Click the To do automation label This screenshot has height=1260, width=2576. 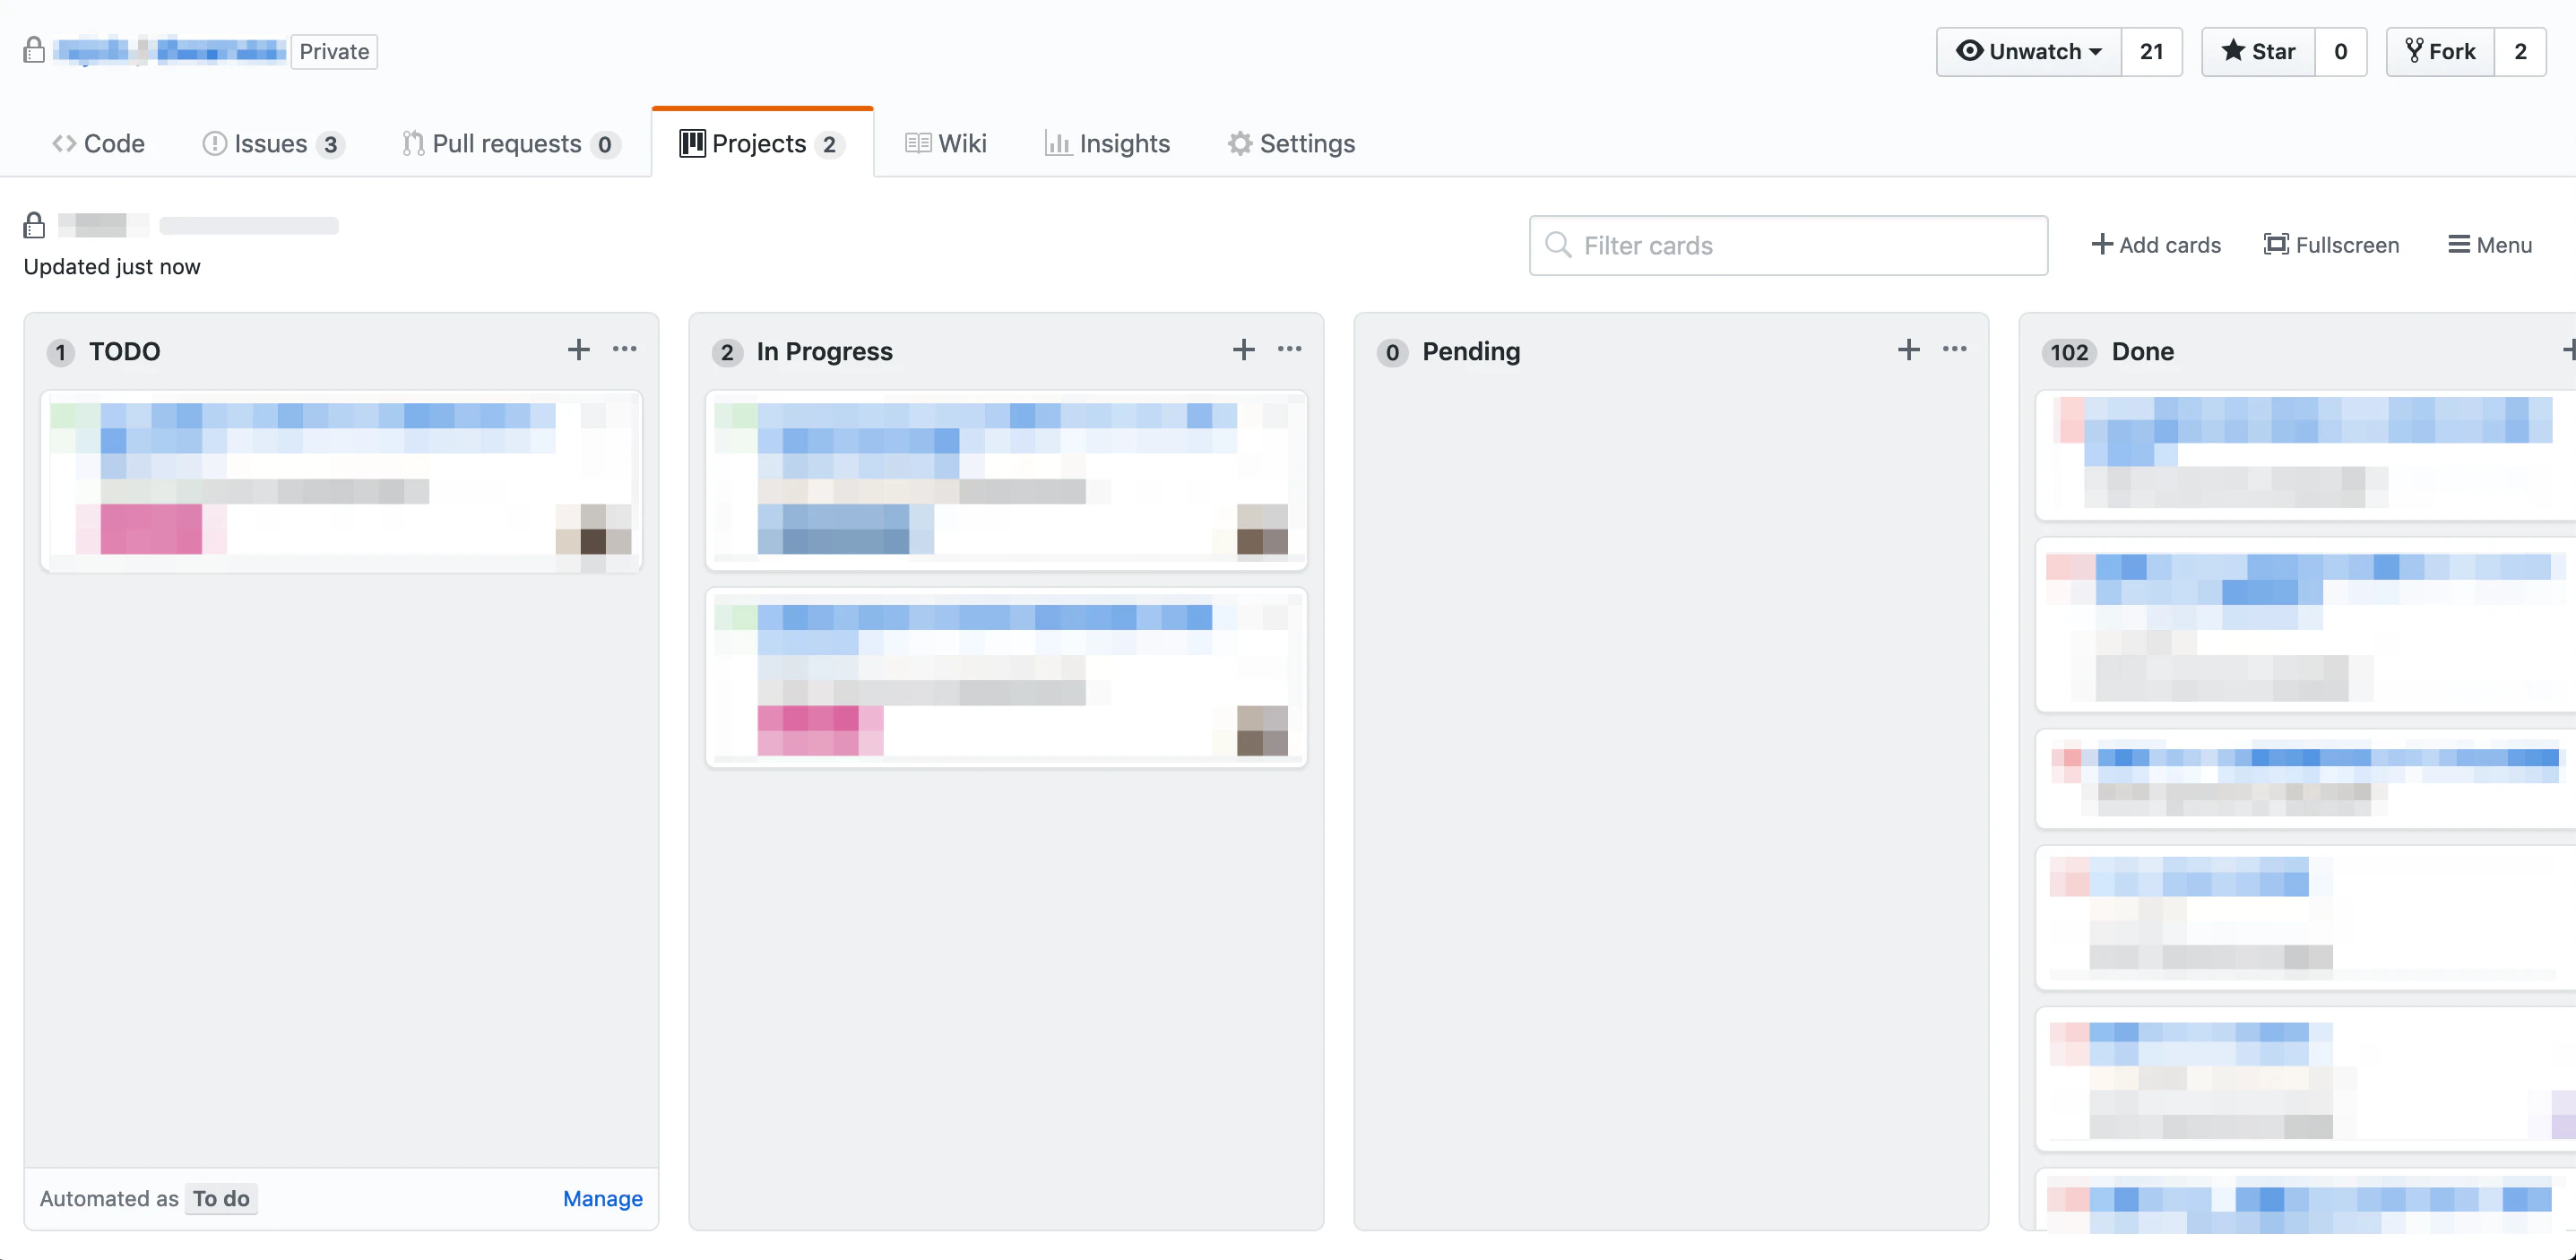click(x=221, y=1198)
